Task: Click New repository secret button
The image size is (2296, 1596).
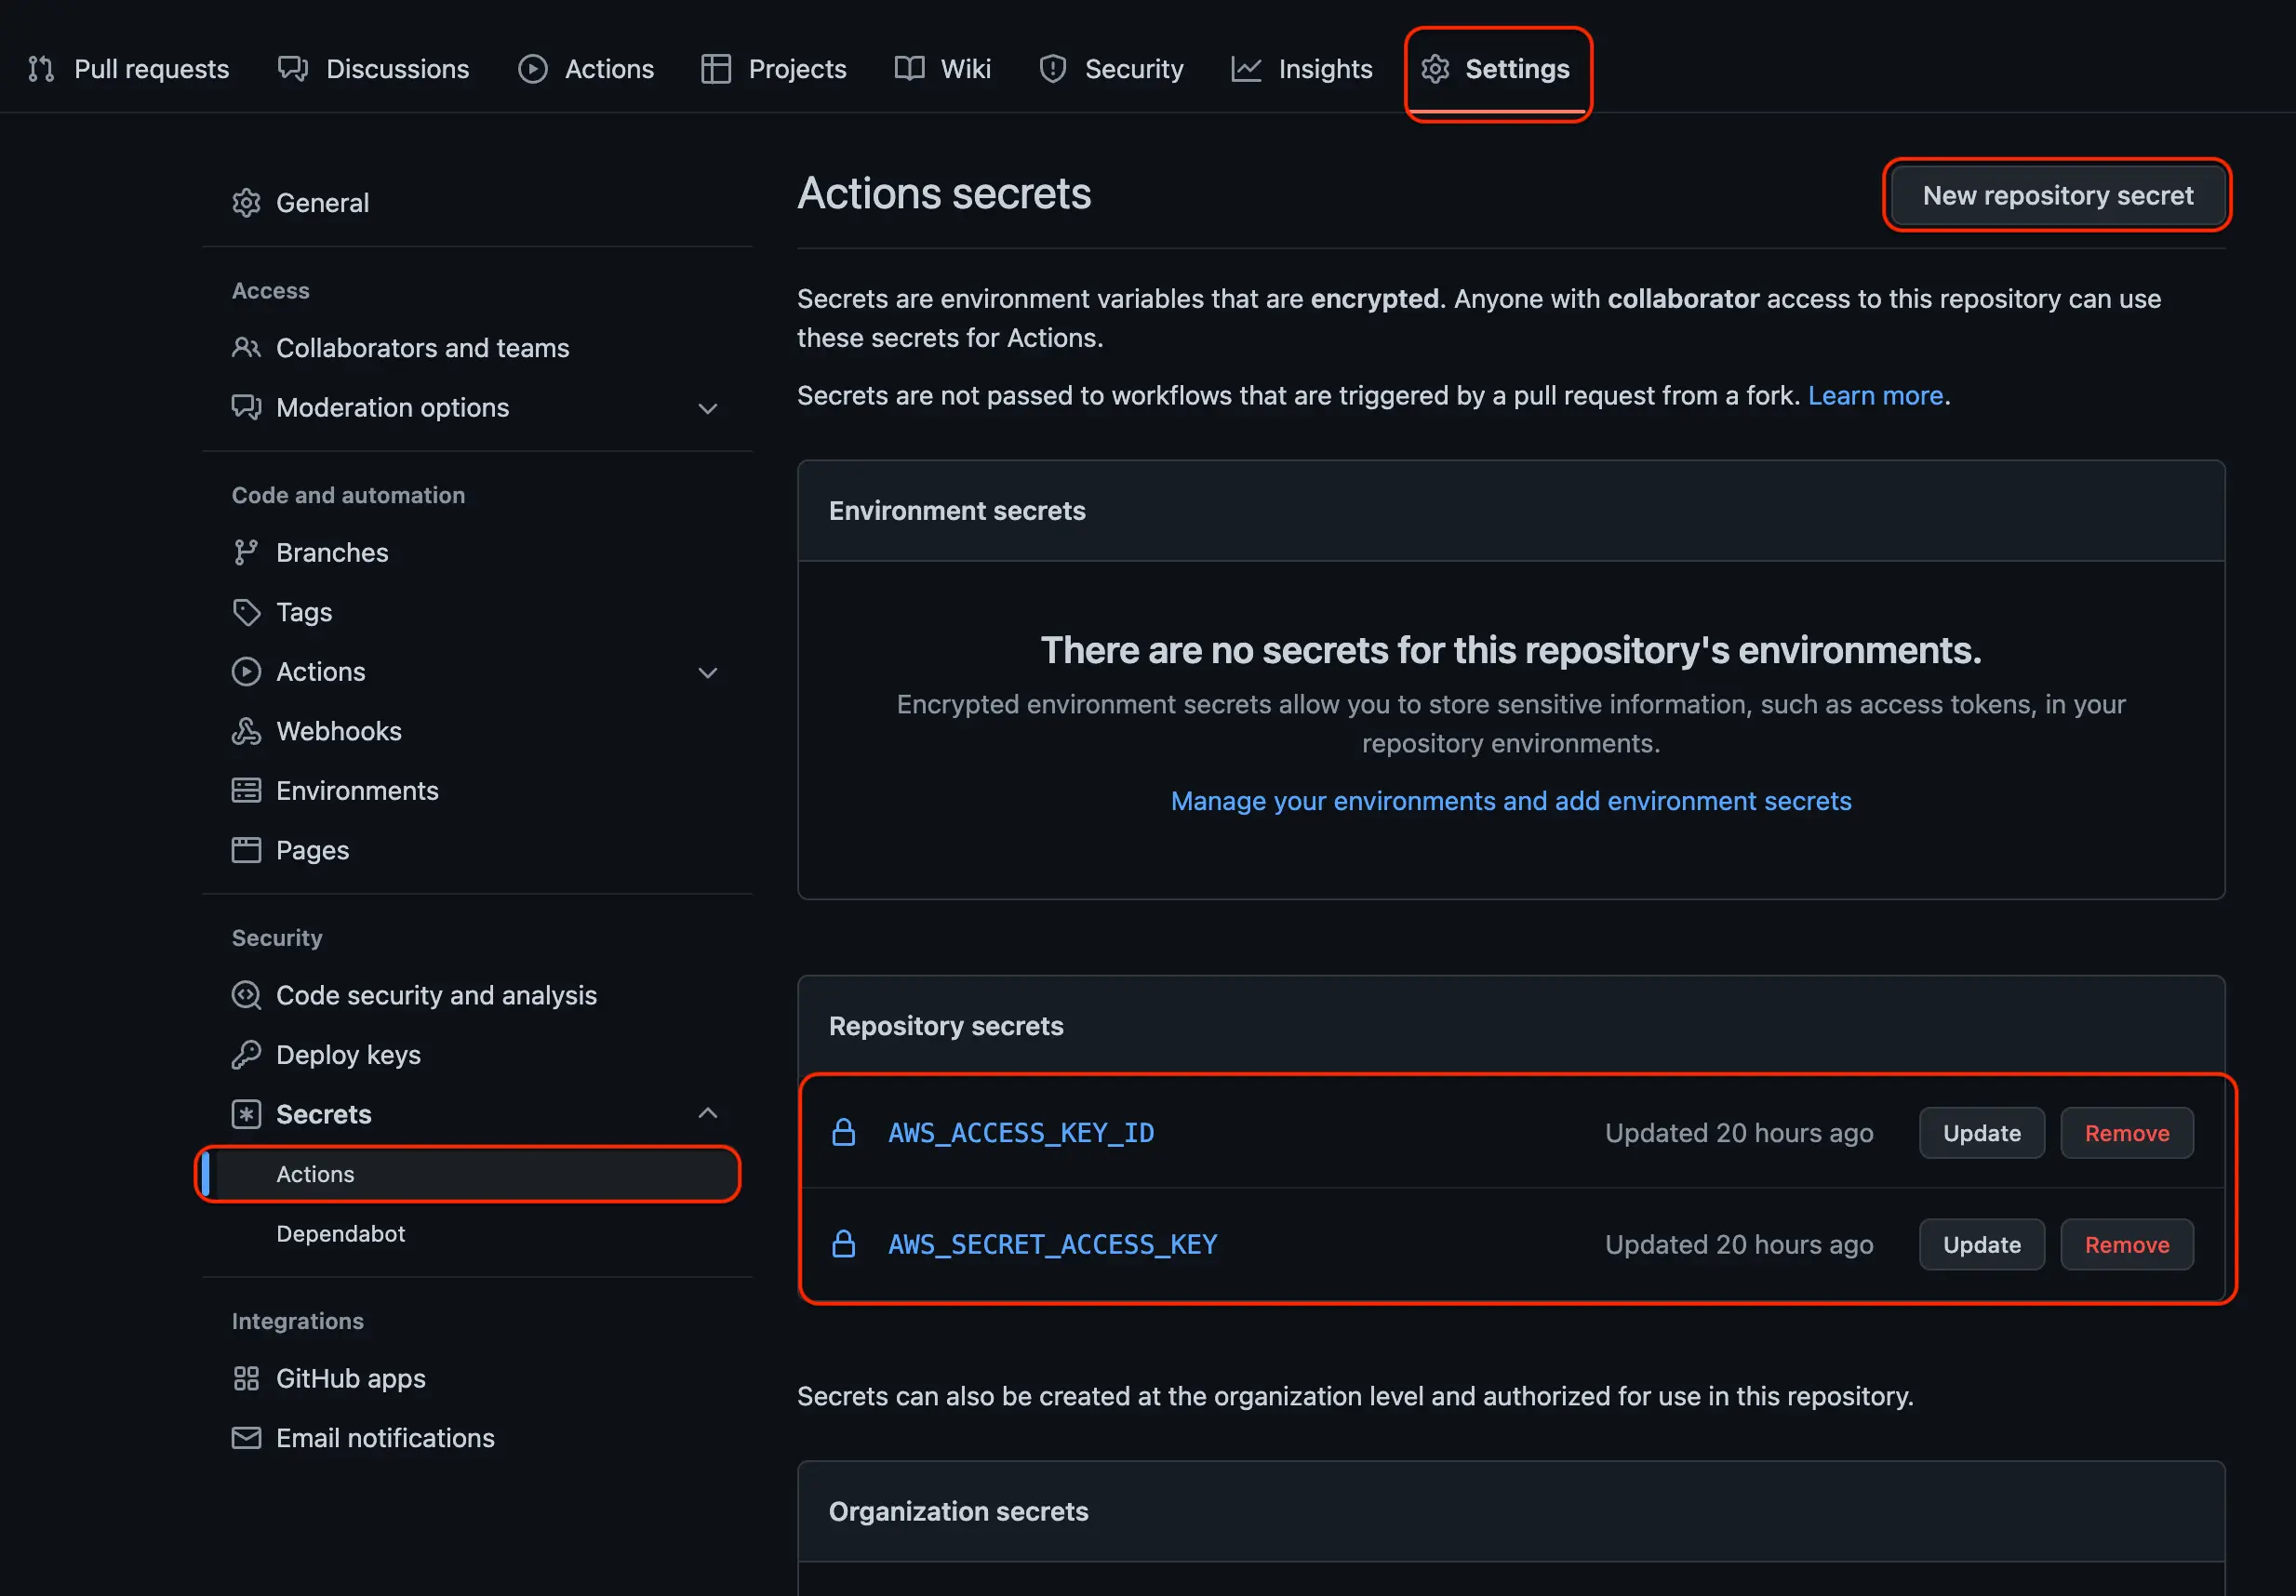Action: pyautogui.click(x=2057, y=195)
